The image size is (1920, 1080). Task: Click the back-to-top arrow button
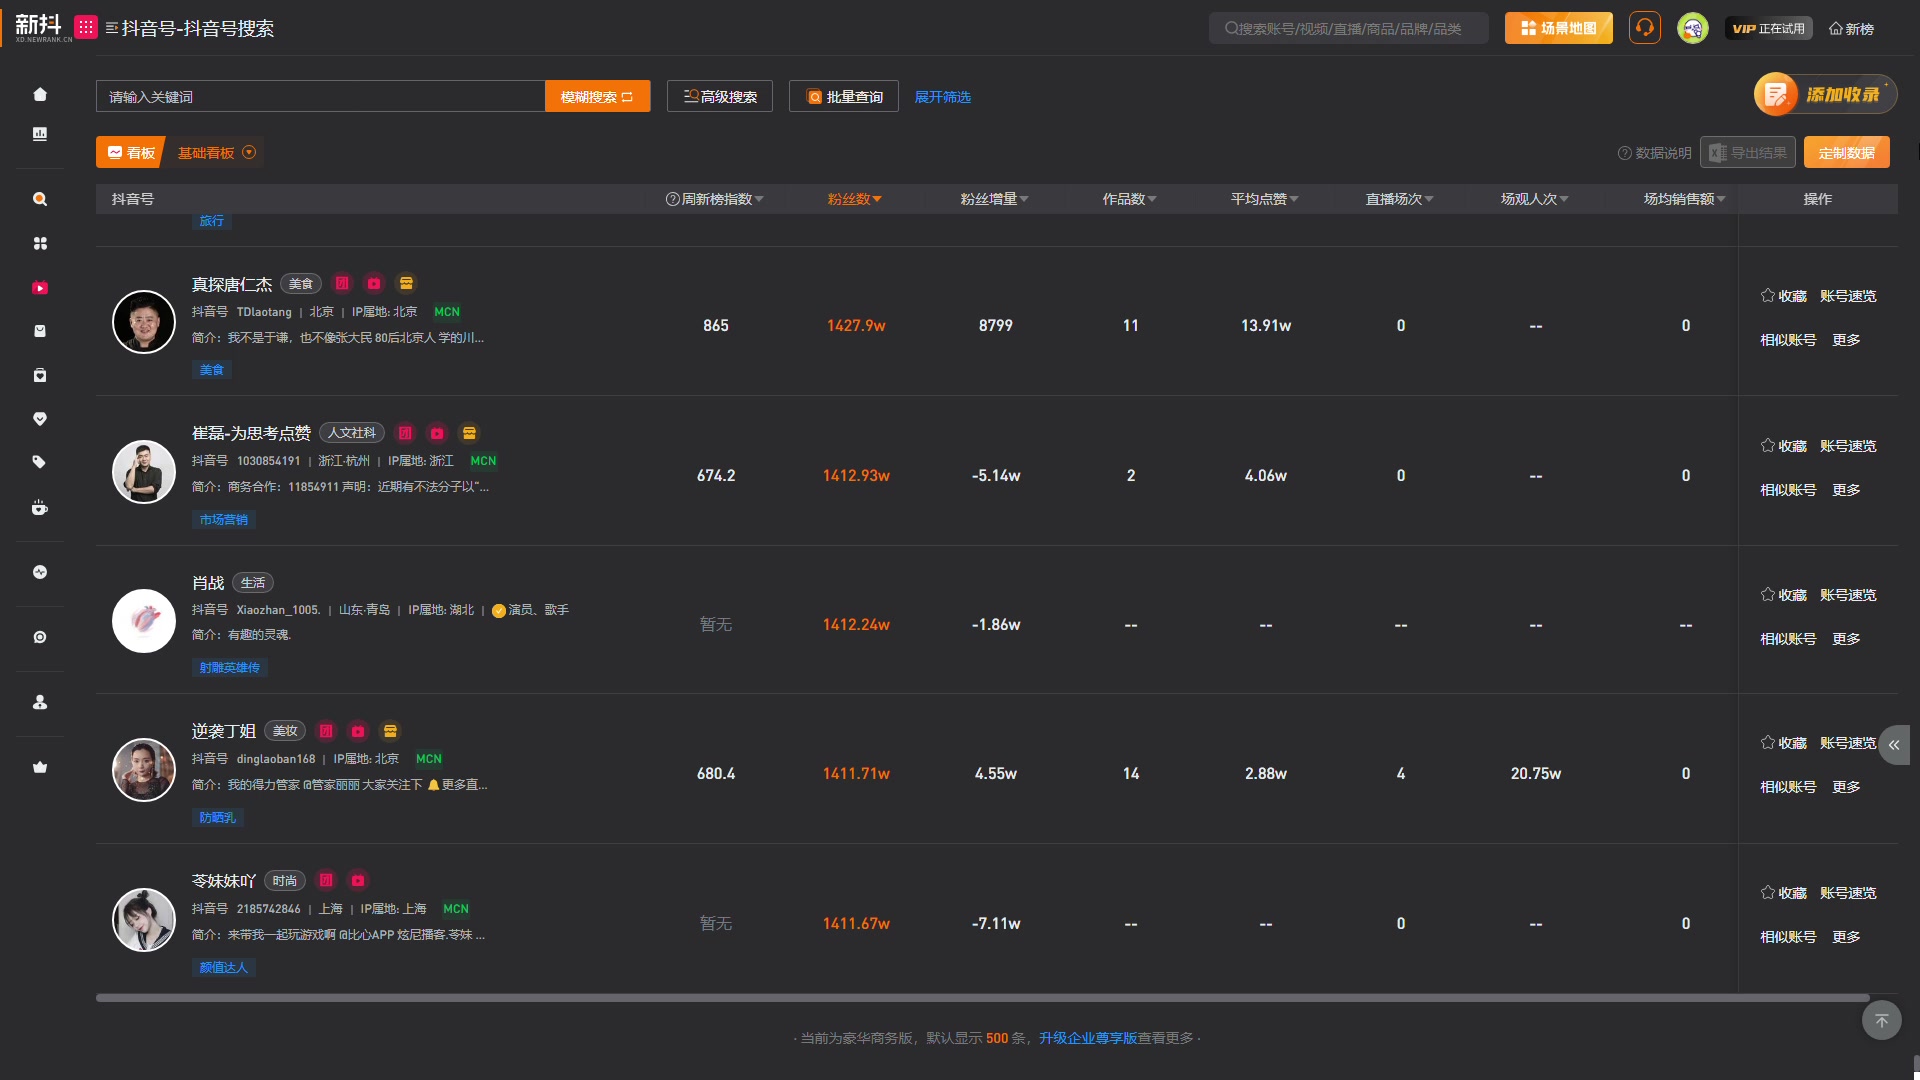(x=1882, y=1020)
